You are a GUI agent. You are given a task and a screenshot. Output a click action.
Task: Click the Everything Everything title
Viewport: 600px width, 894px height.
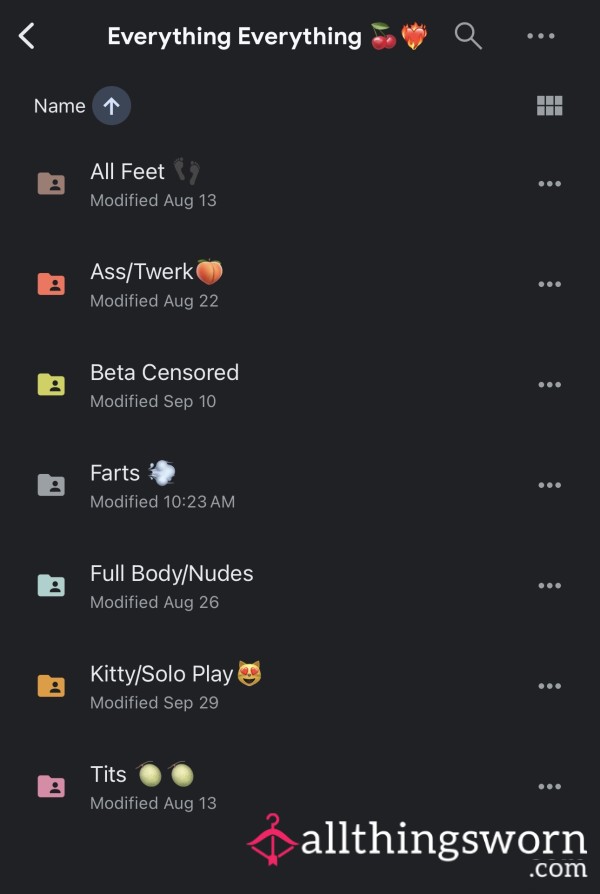(x=234, y=37)
